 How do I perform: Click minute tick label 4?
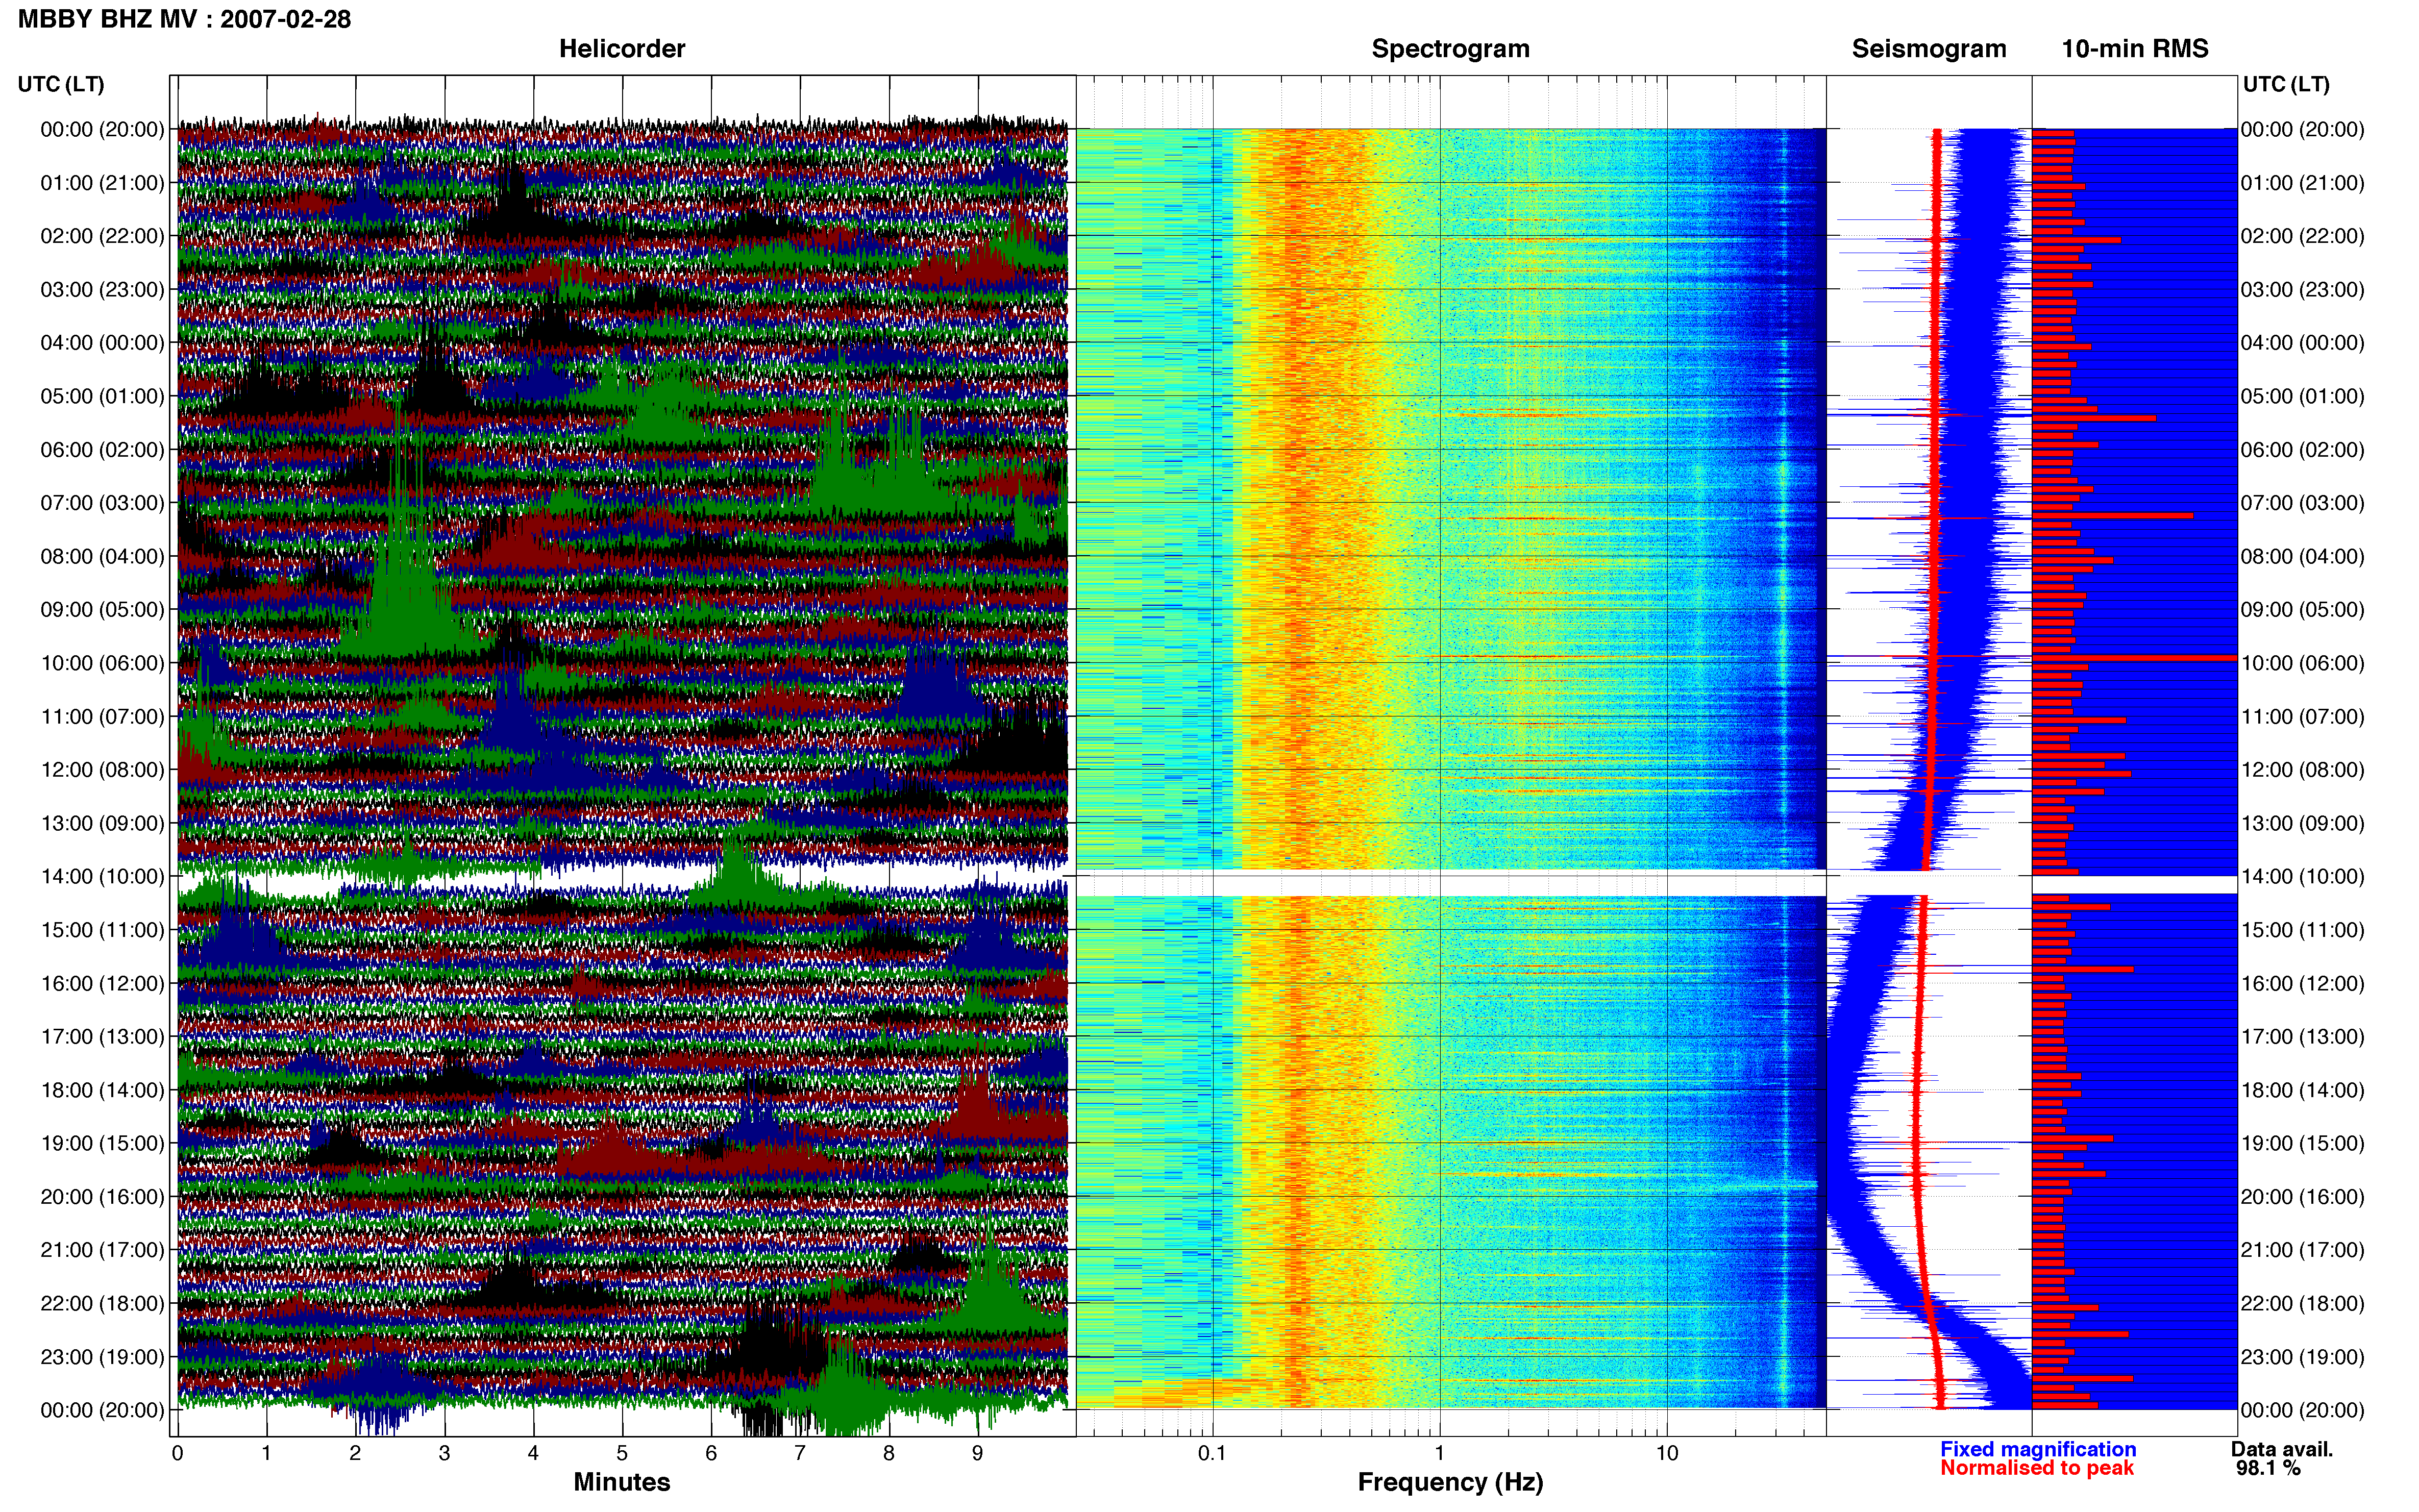point(533,1454)
